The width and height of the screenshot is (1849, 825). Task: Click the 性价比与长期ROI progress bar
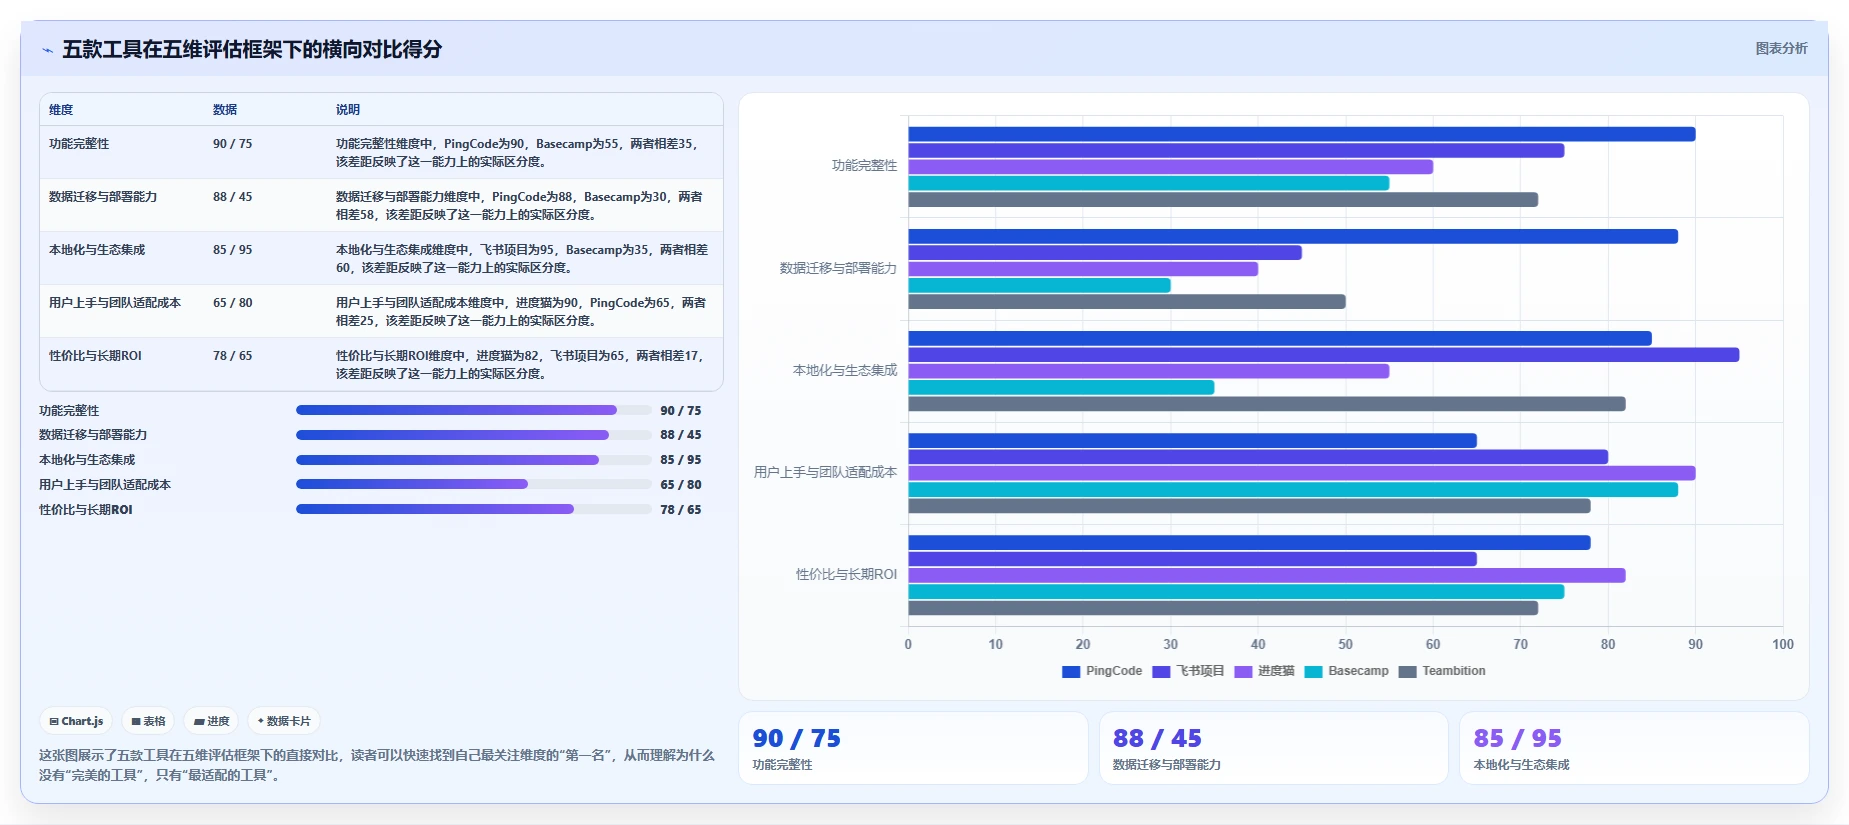tap(473, 509)
